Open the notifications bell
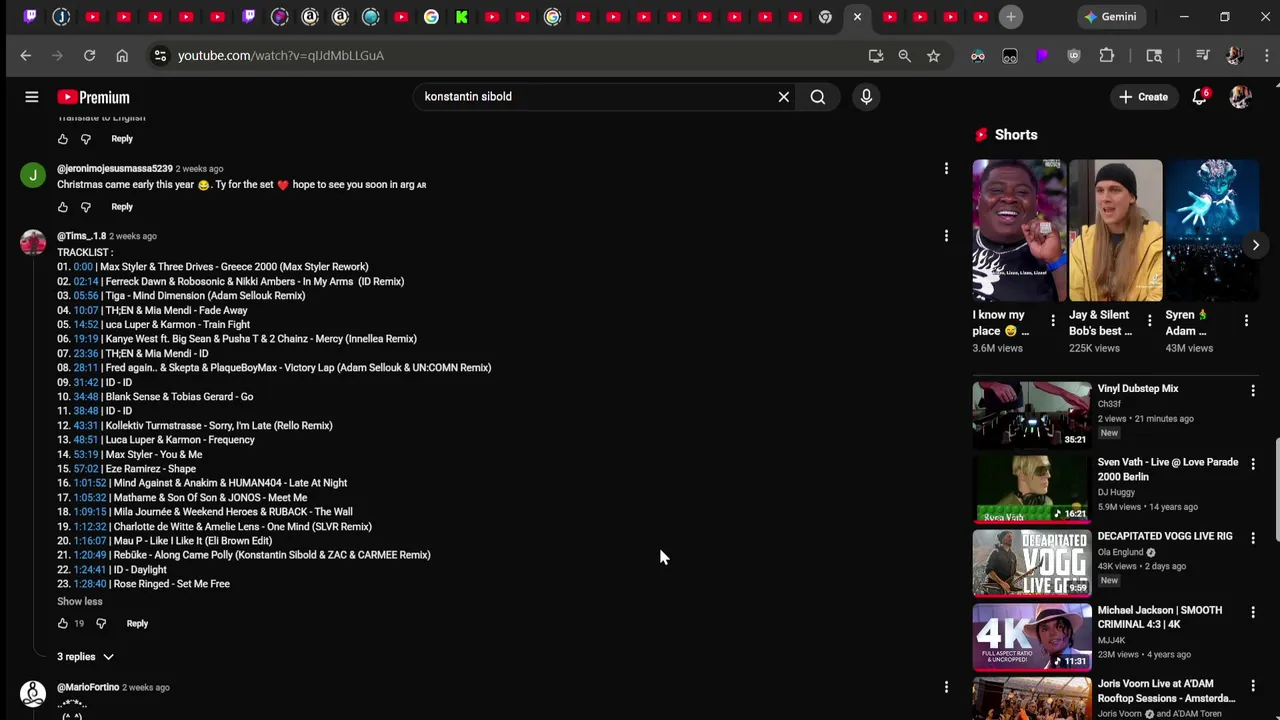Screen dimensions: 1280x720 pyautogui.click(x=1199, y=97)
